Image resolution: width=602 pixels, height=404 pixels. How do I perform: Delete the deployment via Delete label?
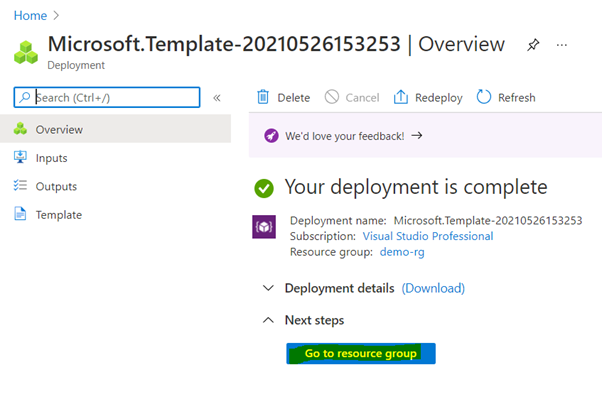pos(294,98)
